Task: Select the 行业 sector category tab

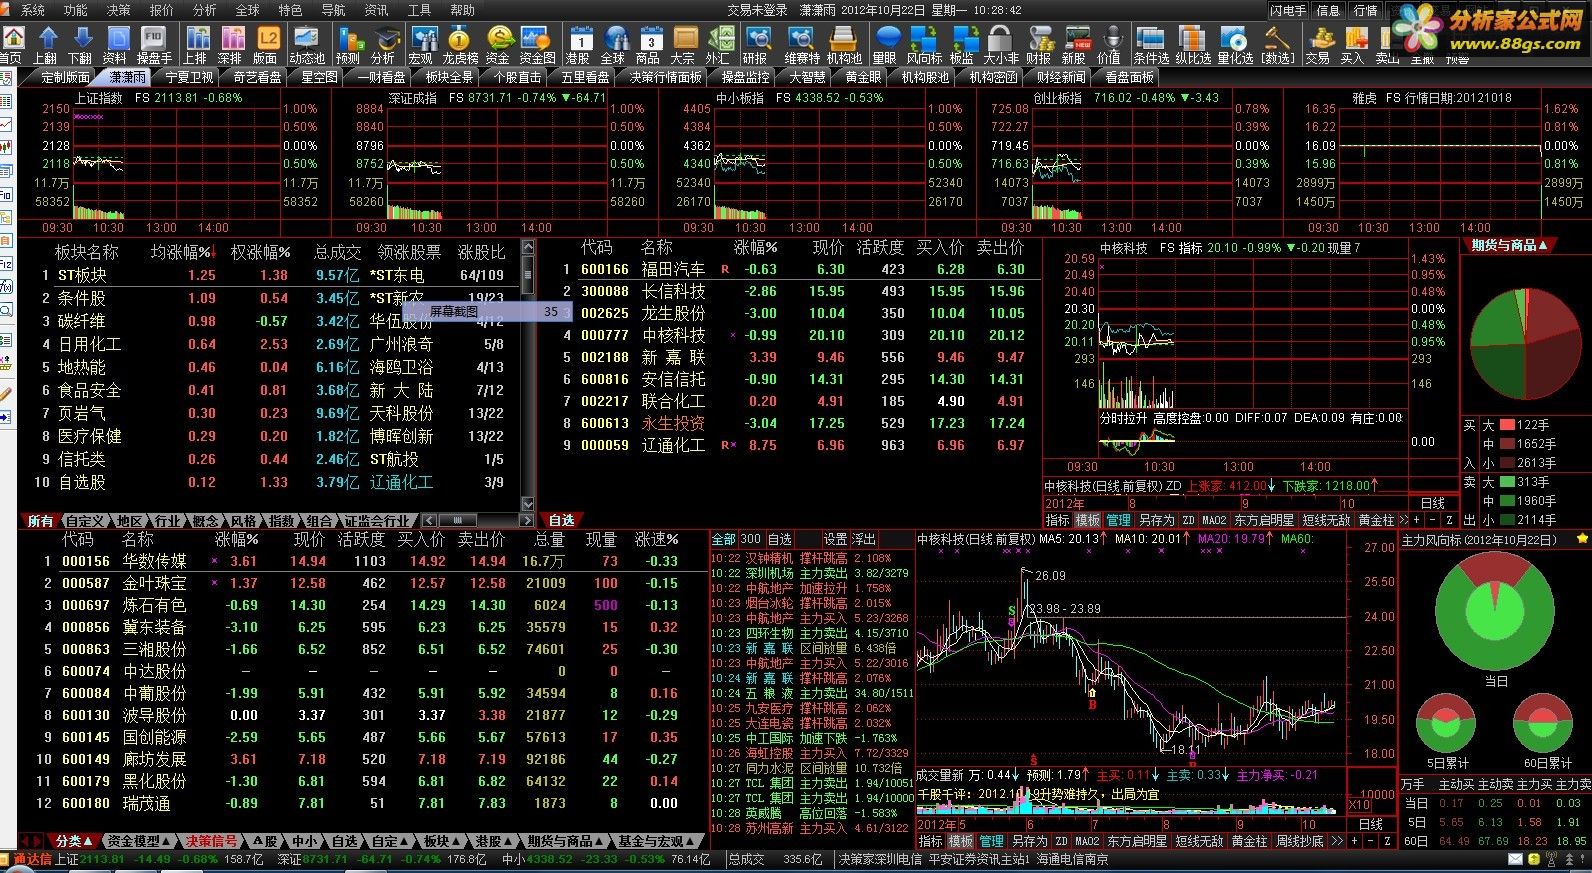Action: [x=166, y=521]
